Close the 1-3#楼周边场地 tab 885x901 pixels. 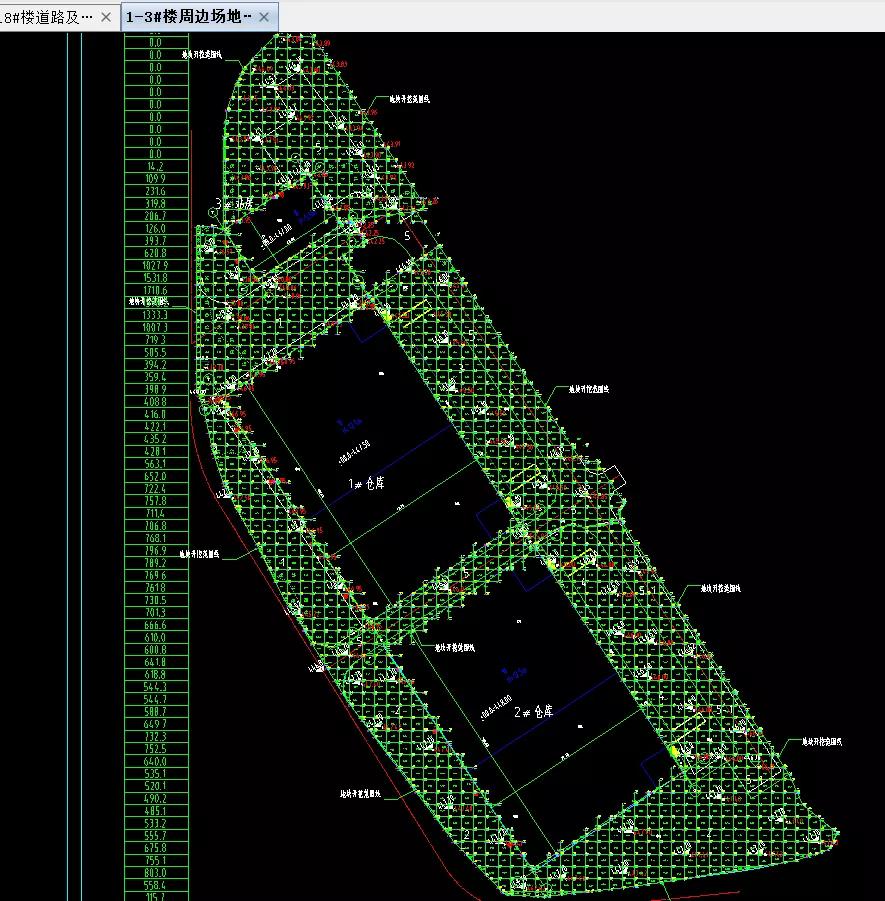[263, 17]
